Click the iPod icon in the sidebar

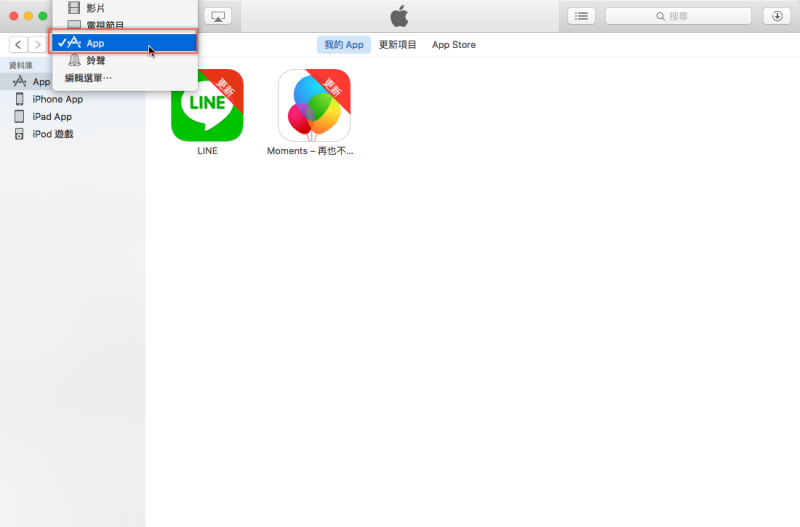click(x=19, y=134)
